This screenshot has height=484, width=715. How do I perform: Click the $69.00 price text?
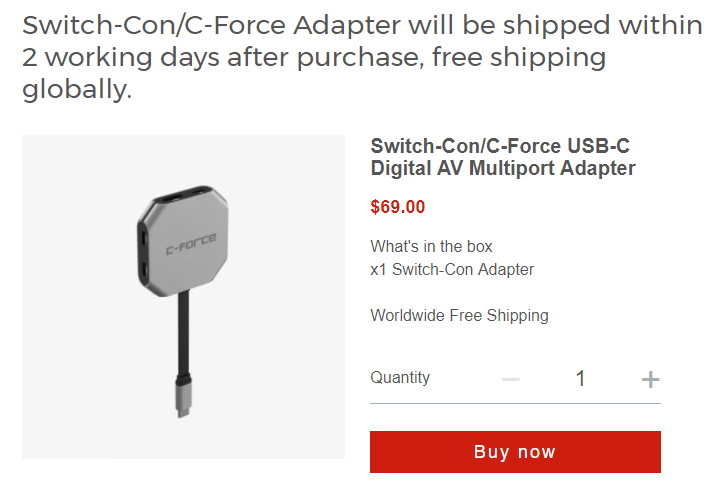398,207
